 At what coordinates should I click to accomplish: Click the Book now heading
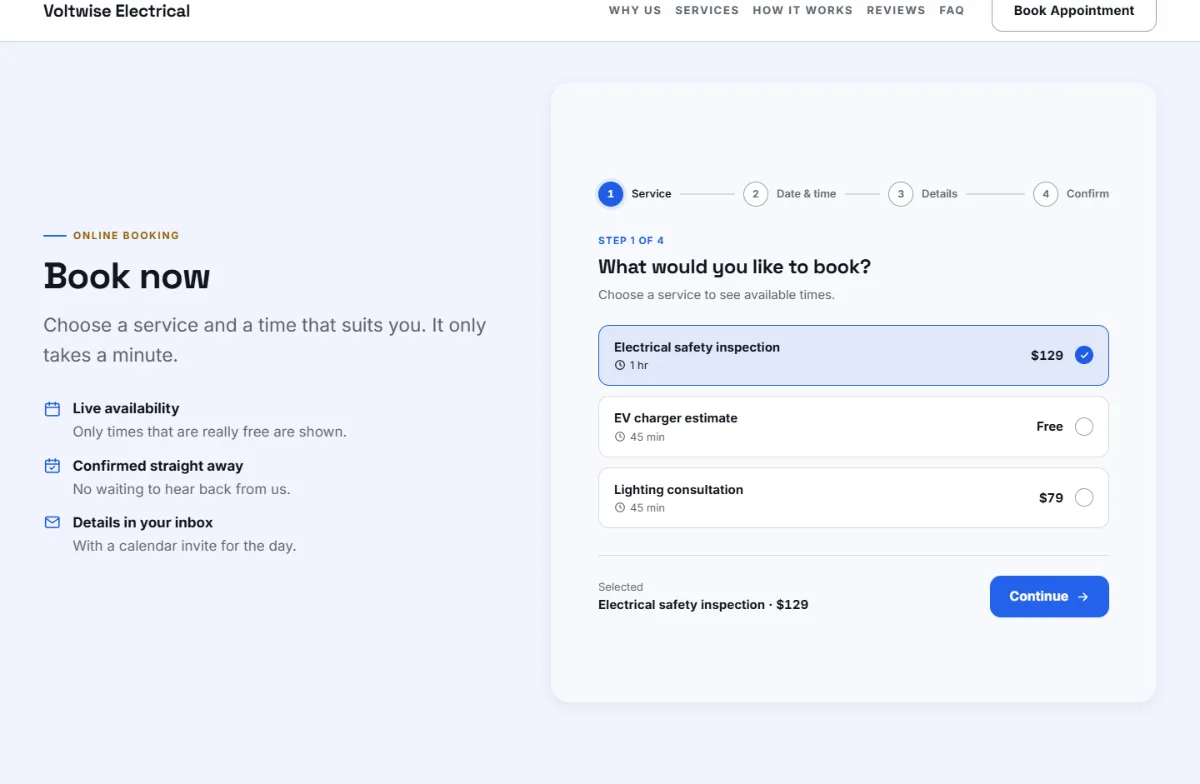click(x=127, y=276)
